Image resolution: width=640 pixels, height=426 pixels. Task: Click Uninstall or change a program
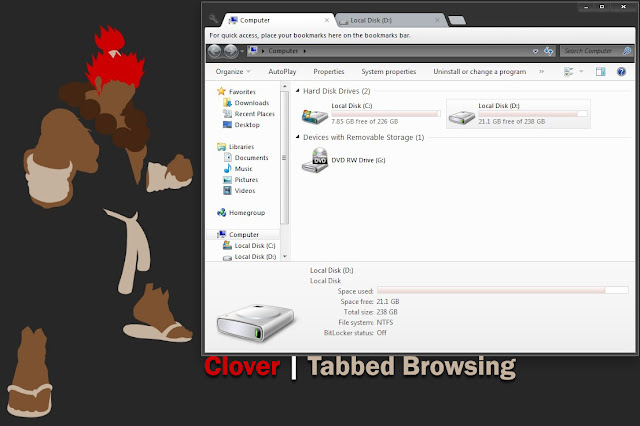click(x=480, y=71)
